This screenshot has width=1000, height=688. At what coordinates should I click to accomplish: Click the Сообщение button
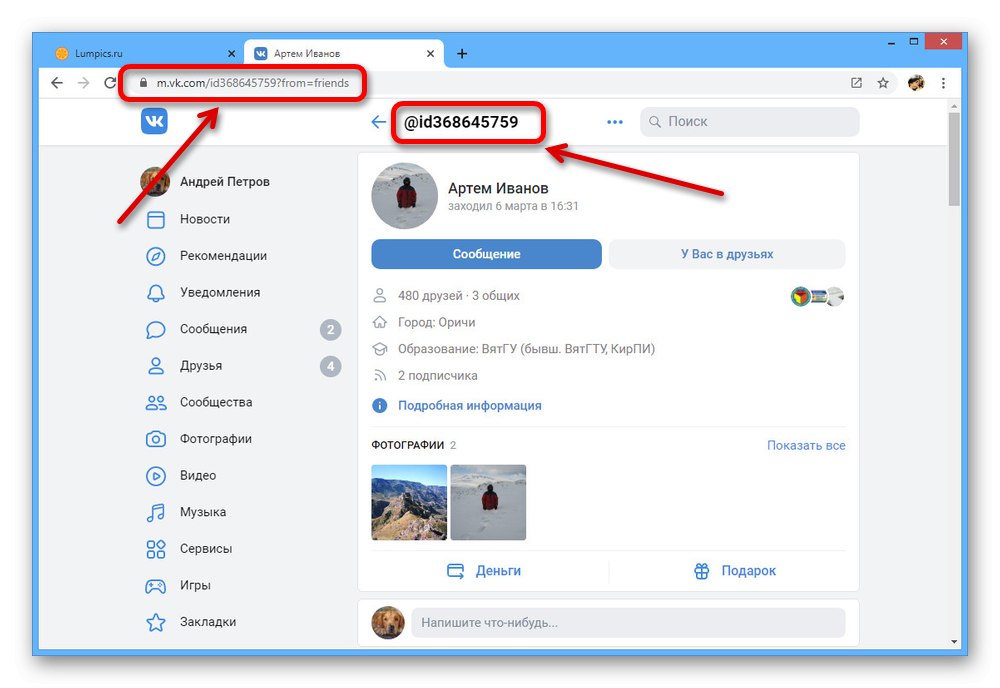pos(486,254)
